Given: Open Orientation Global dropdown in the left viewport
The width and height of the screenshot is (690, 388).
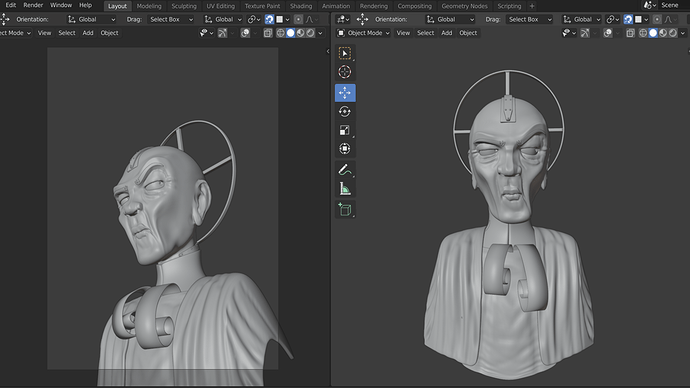Looking at the screenshot, I should (x=92, y=19).
